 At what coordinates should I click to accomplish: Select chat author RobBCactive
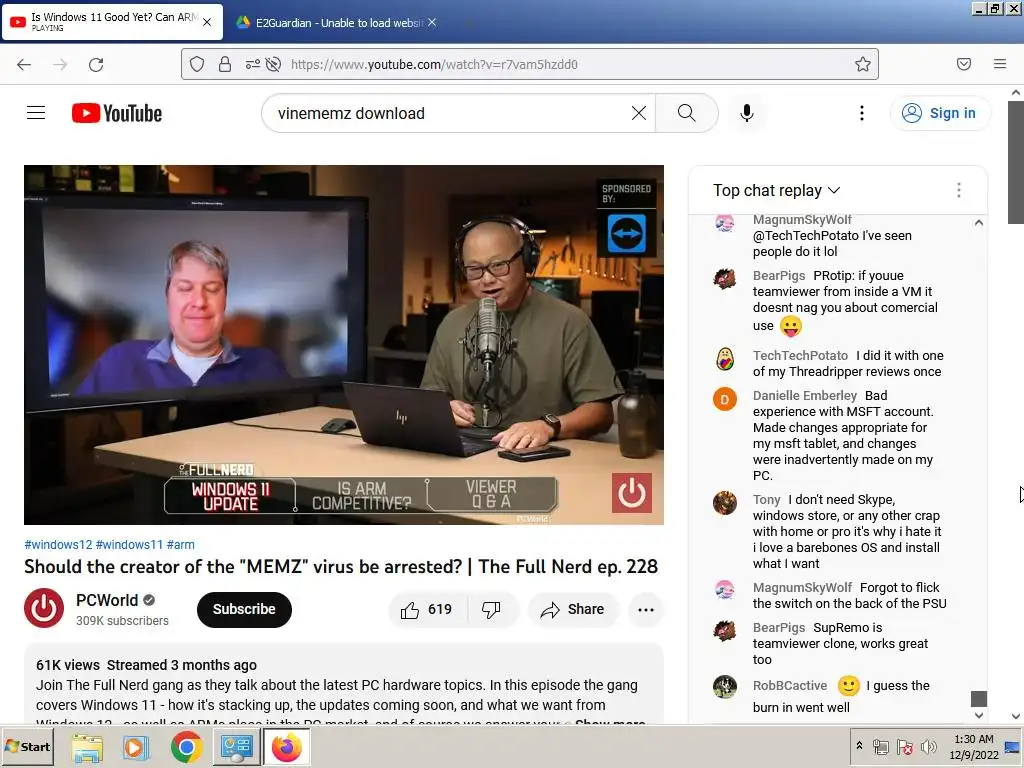point(790,686)
